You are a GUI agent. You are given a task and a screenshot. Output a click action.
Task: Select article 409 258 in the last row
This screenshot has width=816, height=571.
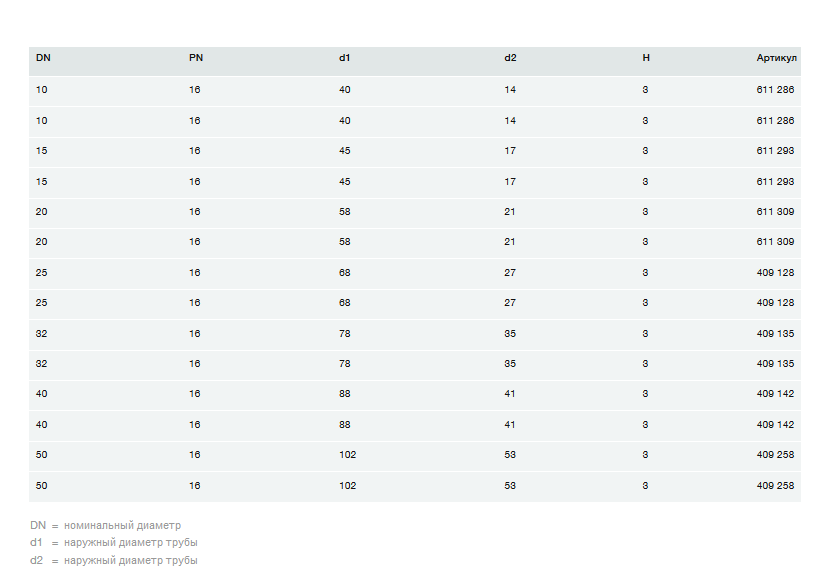(x=775, y=486)
